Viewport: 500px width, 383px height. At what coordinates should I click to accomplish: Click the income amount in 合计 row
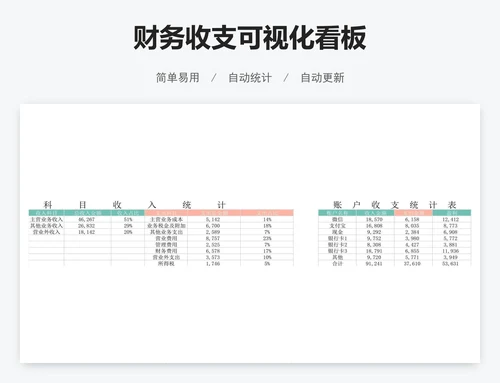(x=374, y=264)
